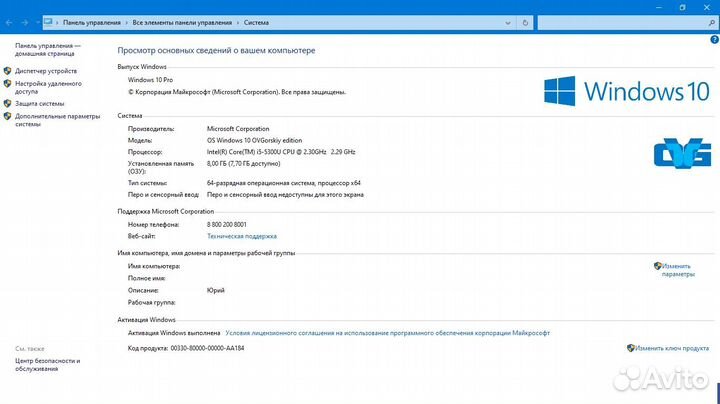Restore down the System window
The image size is (720, 404).
682,7
